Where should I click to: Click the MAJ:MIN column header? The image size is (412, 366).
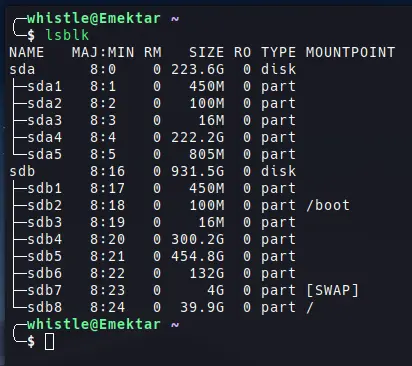[x=103, y=52]
